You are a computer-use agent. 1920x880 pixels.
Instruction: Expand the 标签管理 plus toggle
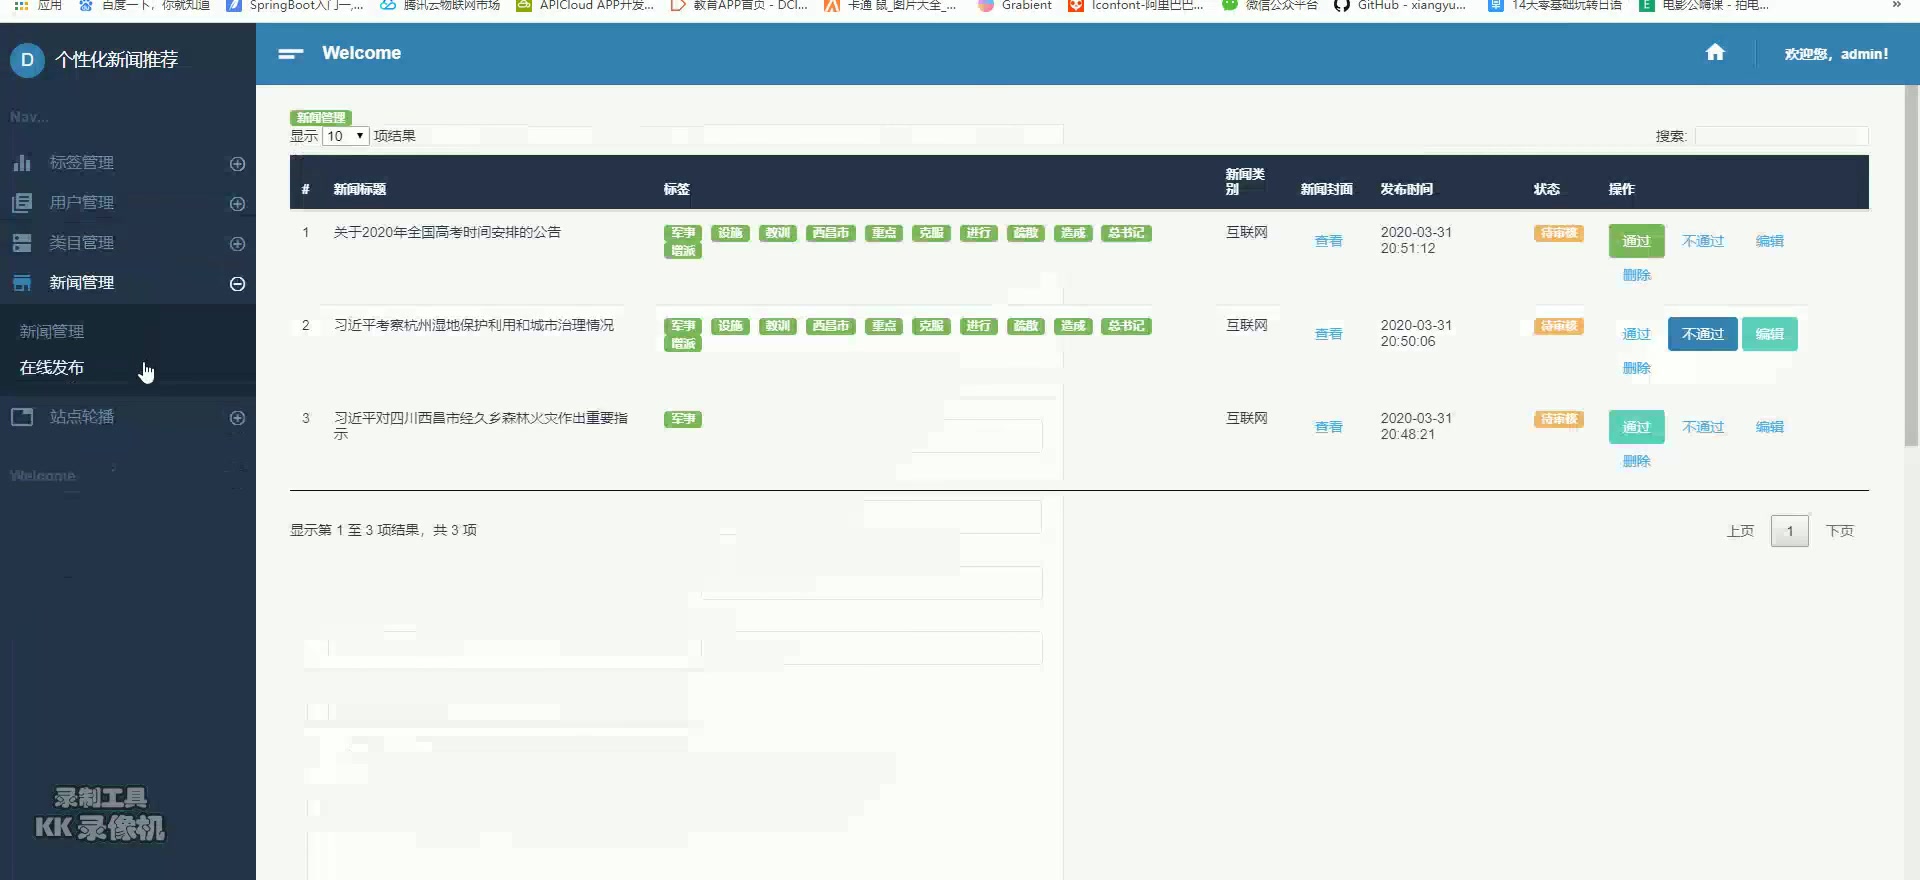point(237,164)
